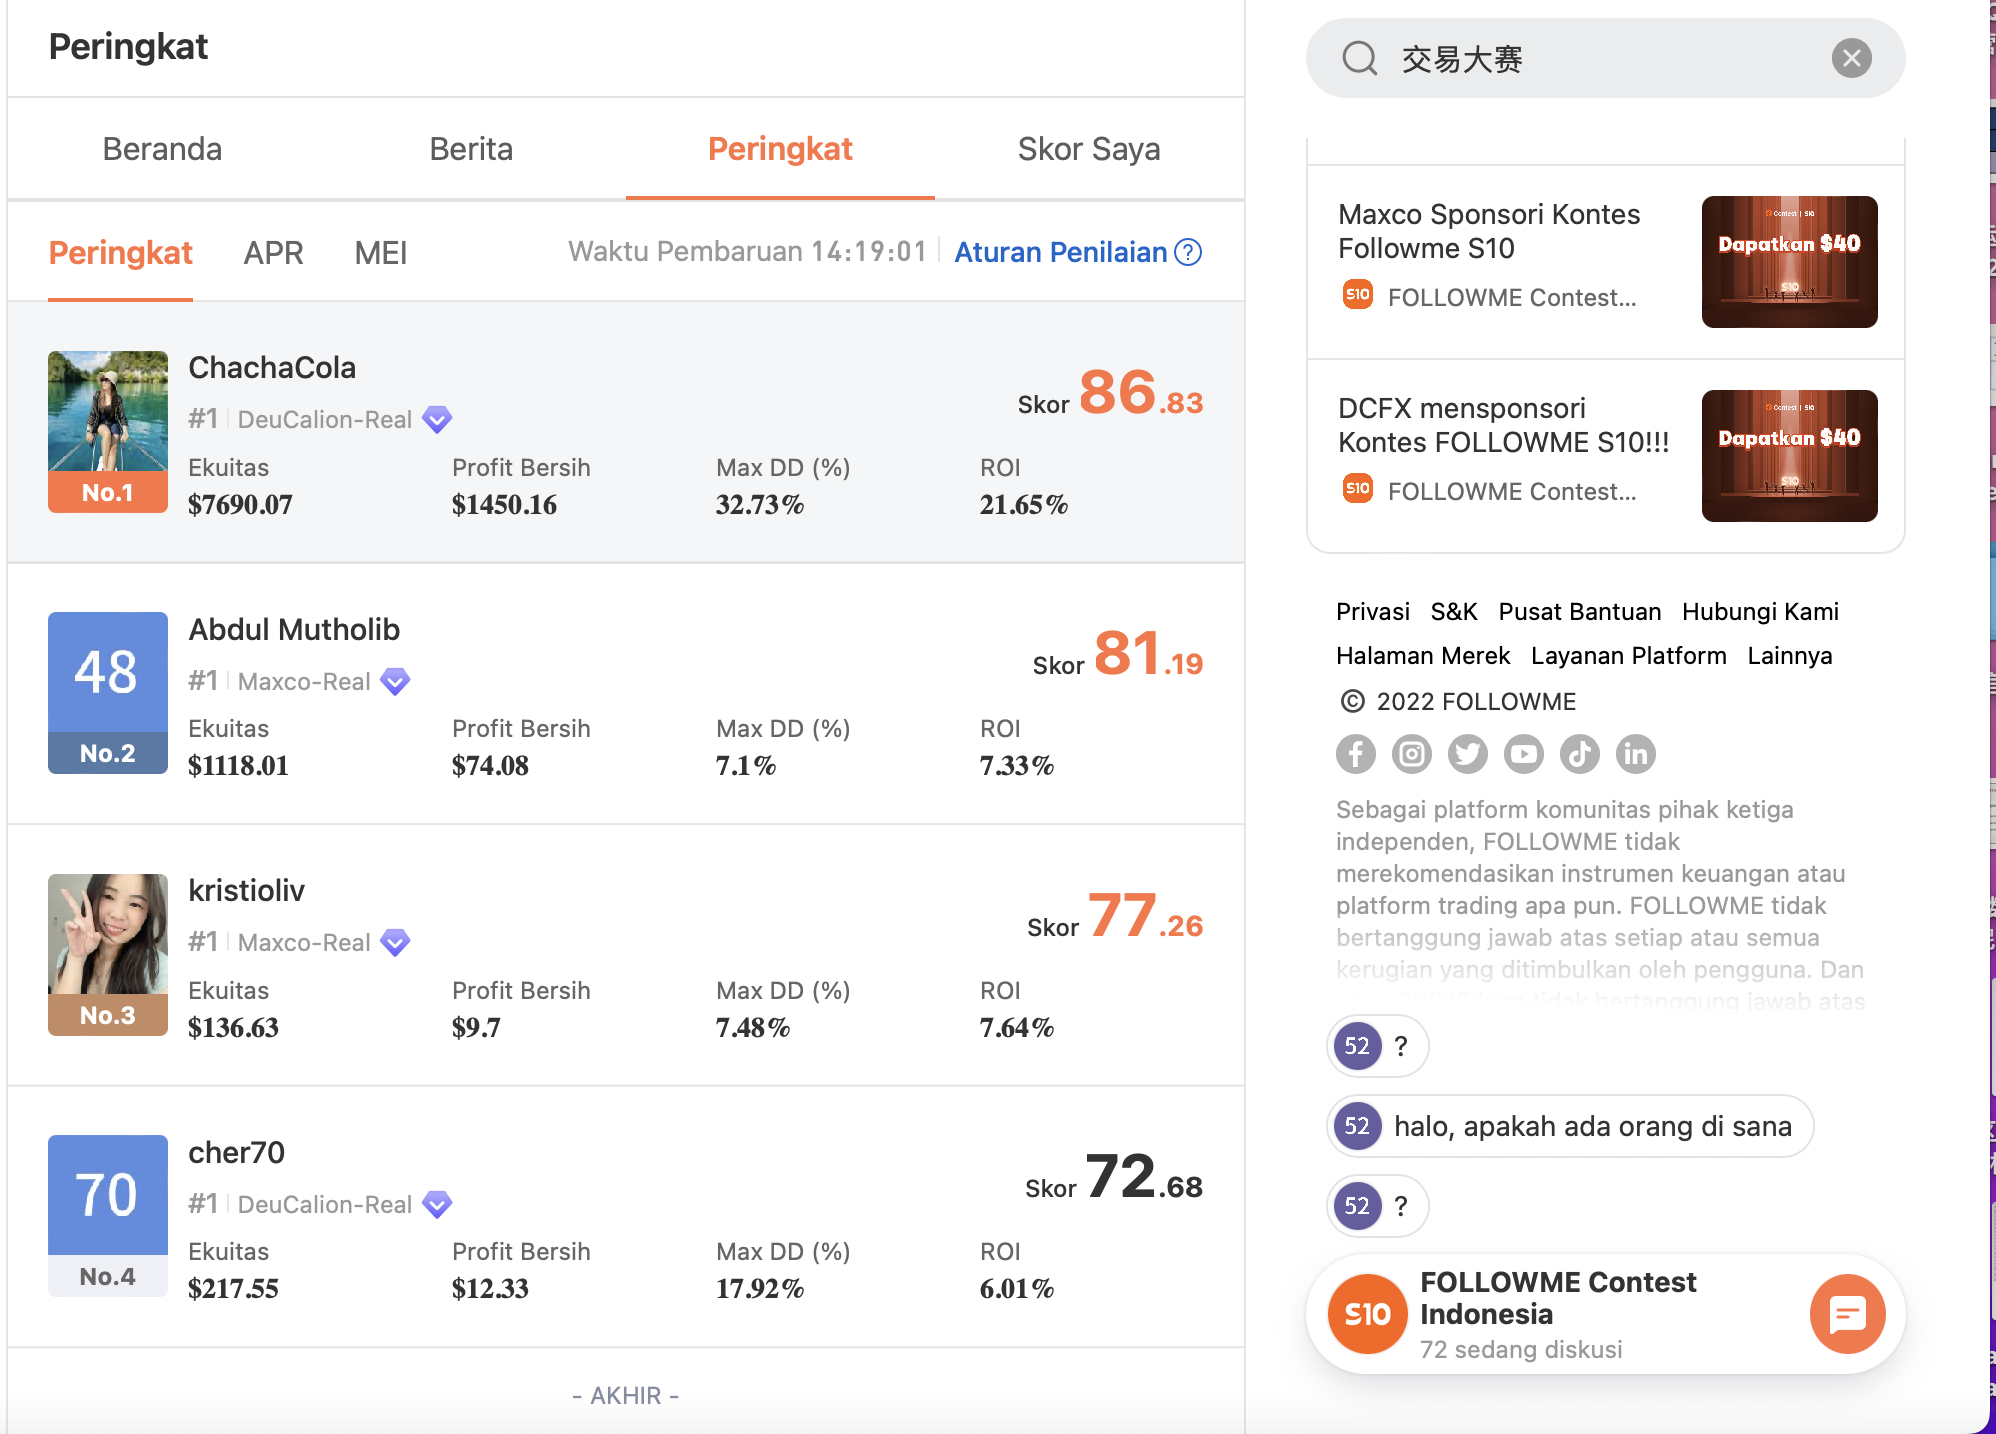The width and height of the screenshot is (1996, 1434).
Task: Open the Layanan Platform footer link
Action: (x=1628, y=655)
